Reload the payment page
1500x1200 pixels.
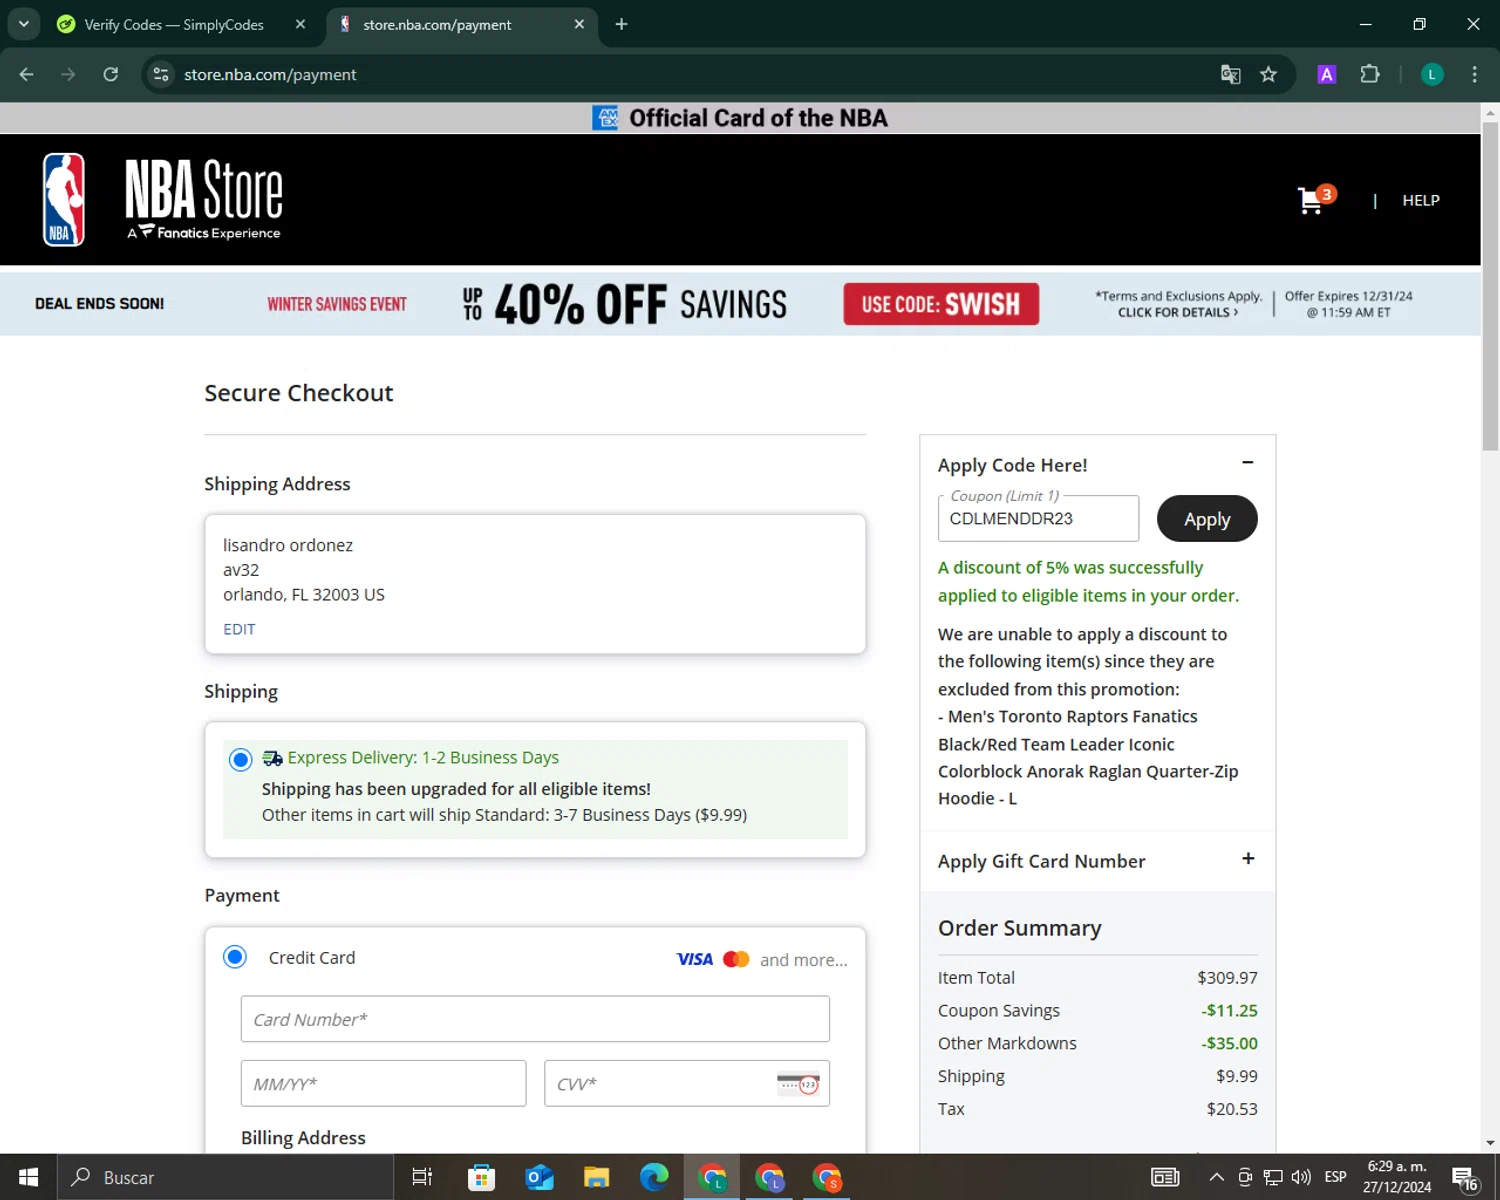[111, 74]
